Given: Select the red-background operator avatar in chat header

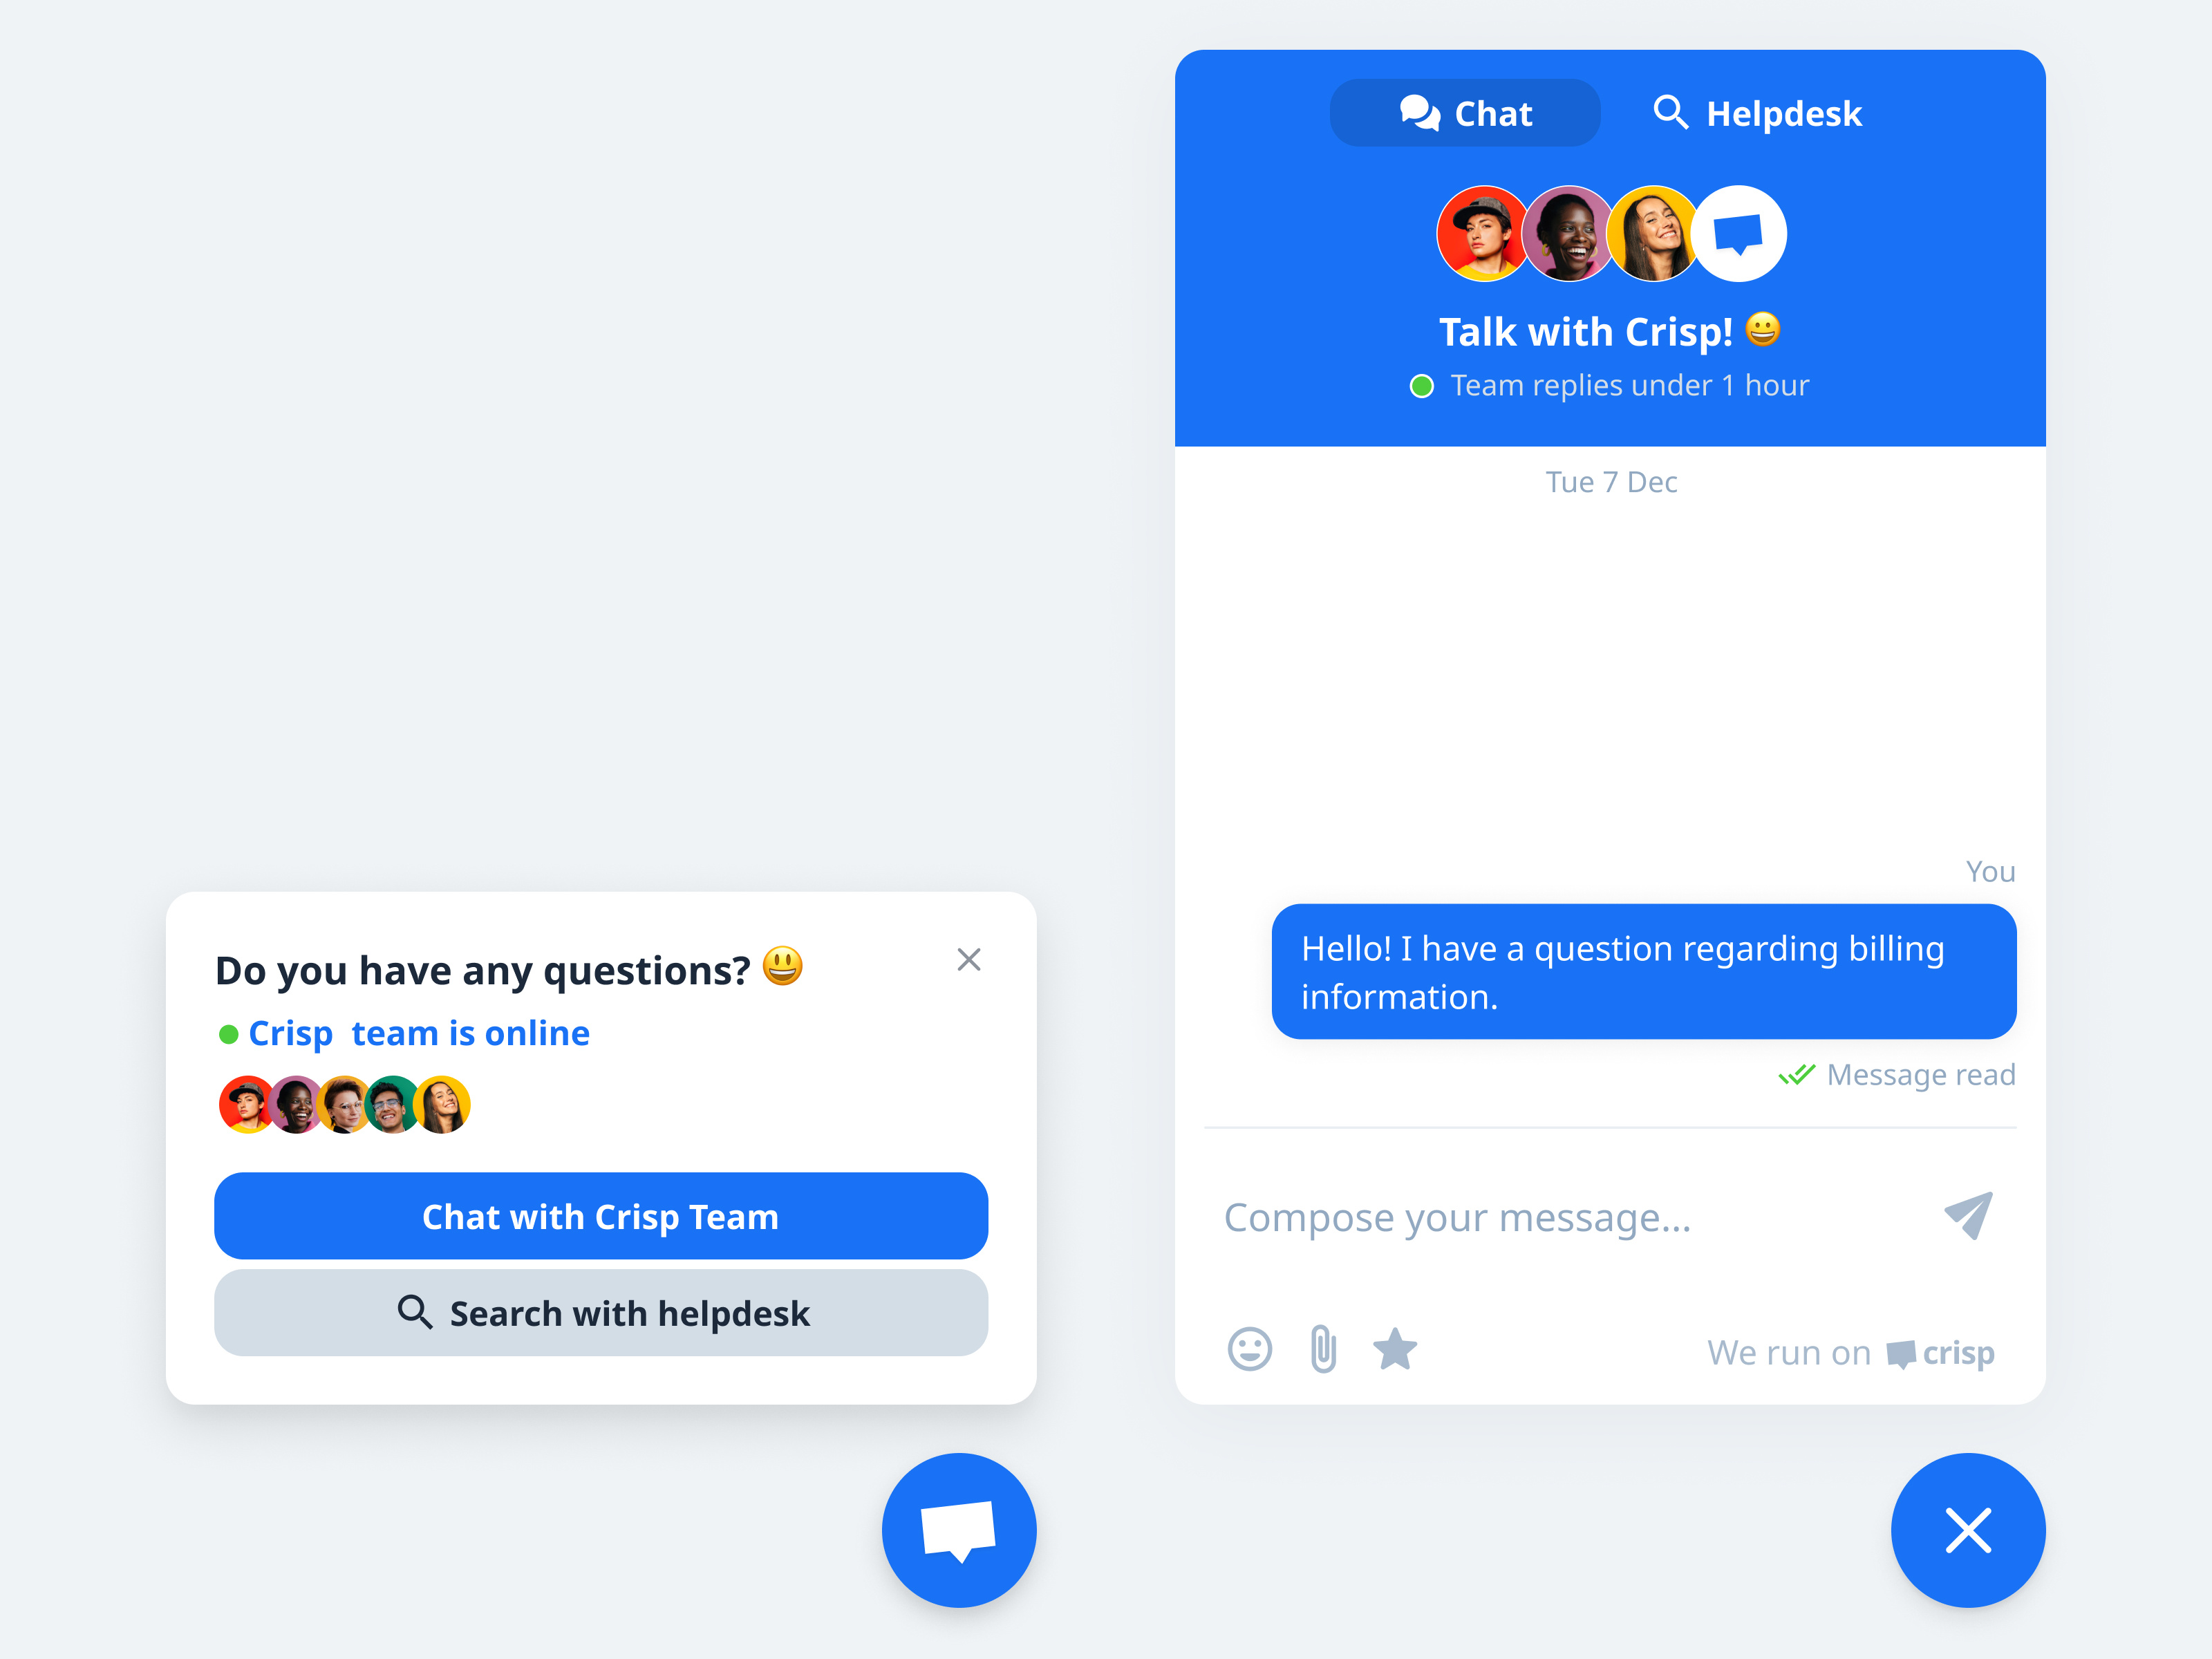Looking at the screenshot, I should click(1483, 234).
